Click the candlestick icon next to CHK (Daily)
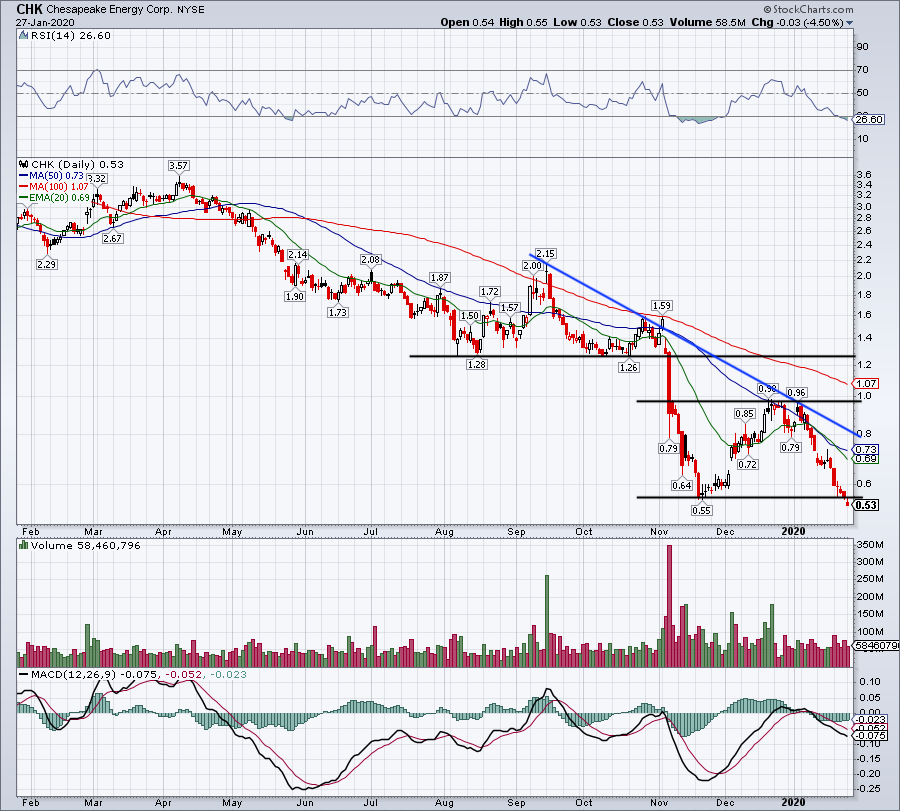Viewport: 900px width, 811px height. coord(23,164)
